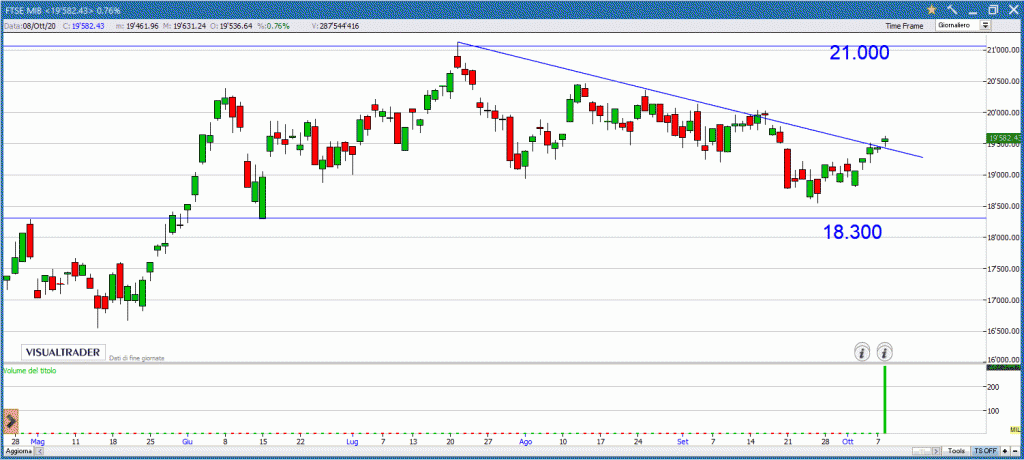Click the Tools button
Viewport: 1024px width, 460px height.
[956, 451]
